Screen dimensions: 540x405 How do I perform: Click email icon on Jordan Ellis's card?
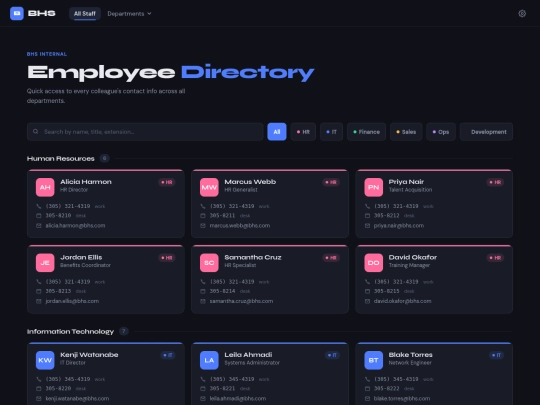coord(39,301)
